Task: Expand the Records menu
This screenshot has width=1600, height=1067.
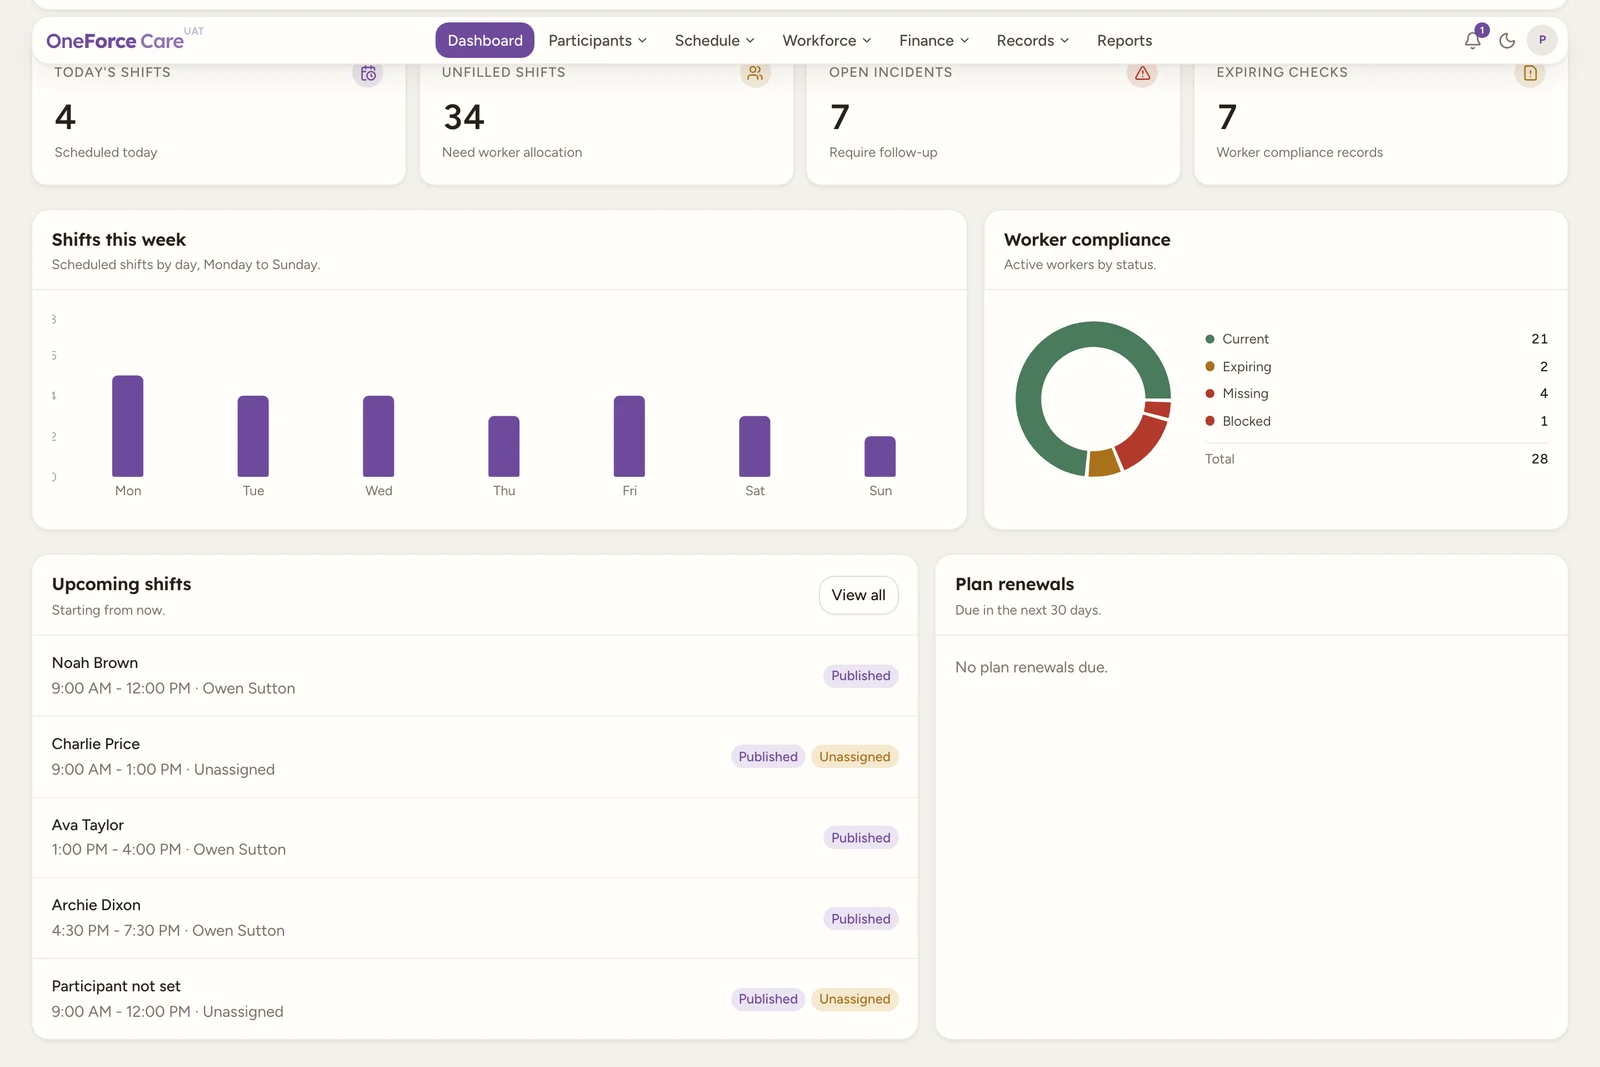Action: pyautogui.click(x=1033, y=40)
